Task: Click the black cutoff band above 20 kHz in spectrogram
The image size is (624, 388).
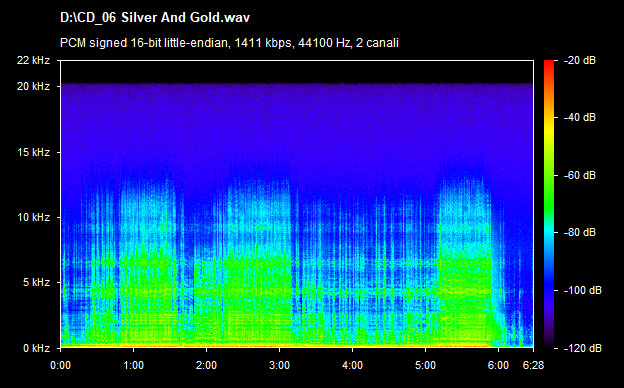Action: coord(297,72)
